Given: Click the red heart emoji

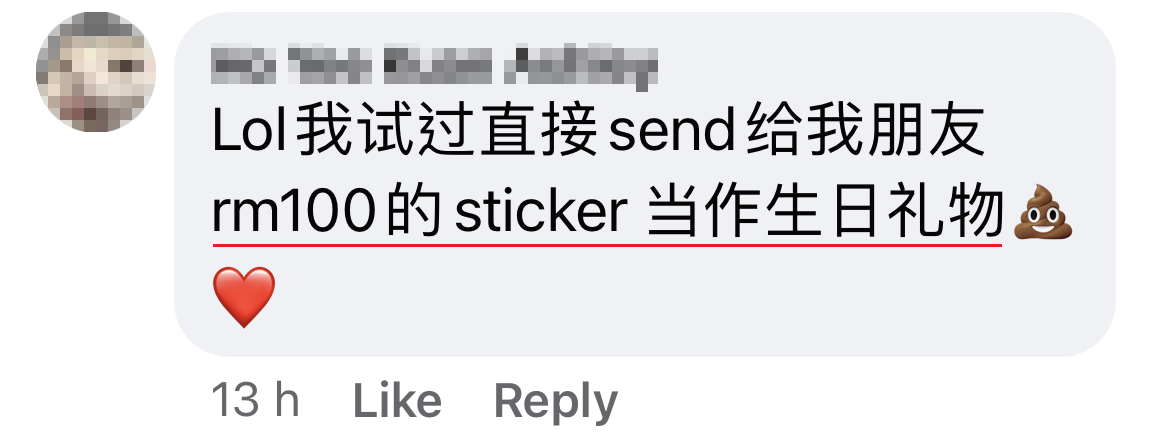Looking at the screenshot, I should click(244, 297).
